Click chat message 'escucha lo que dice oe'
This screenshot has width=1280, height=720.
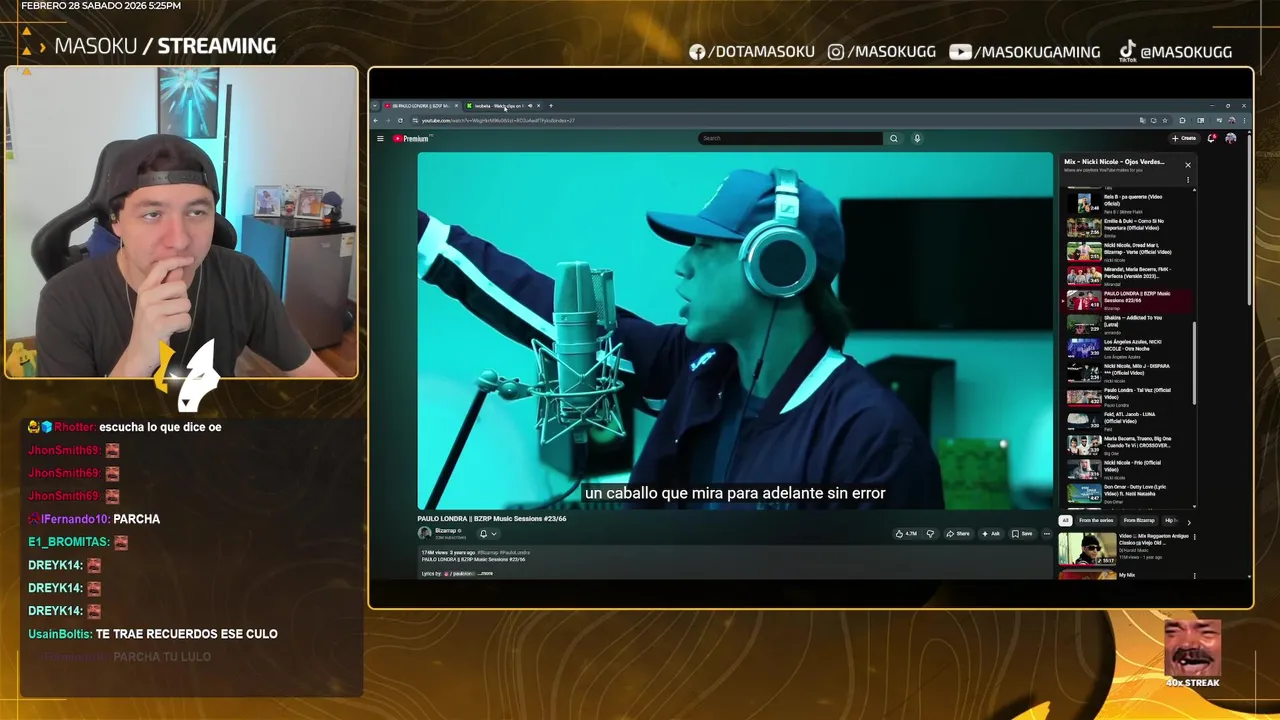click(x=160, y=427)
